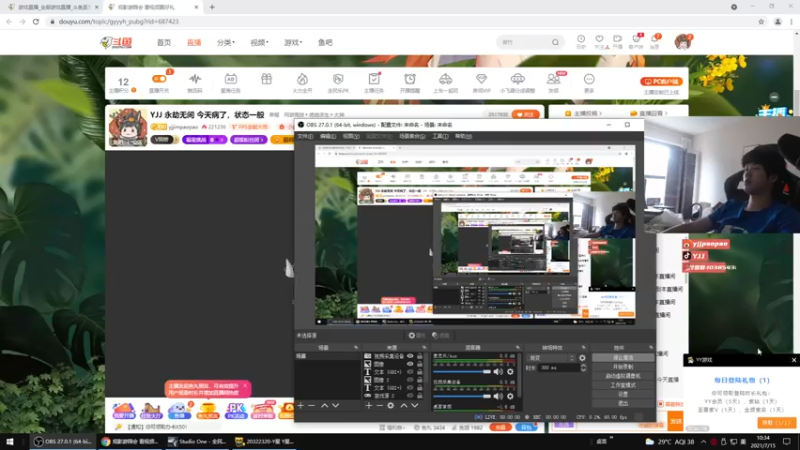
Task: Toggle the eye icon on 图像 source
Action: (410, 364)
